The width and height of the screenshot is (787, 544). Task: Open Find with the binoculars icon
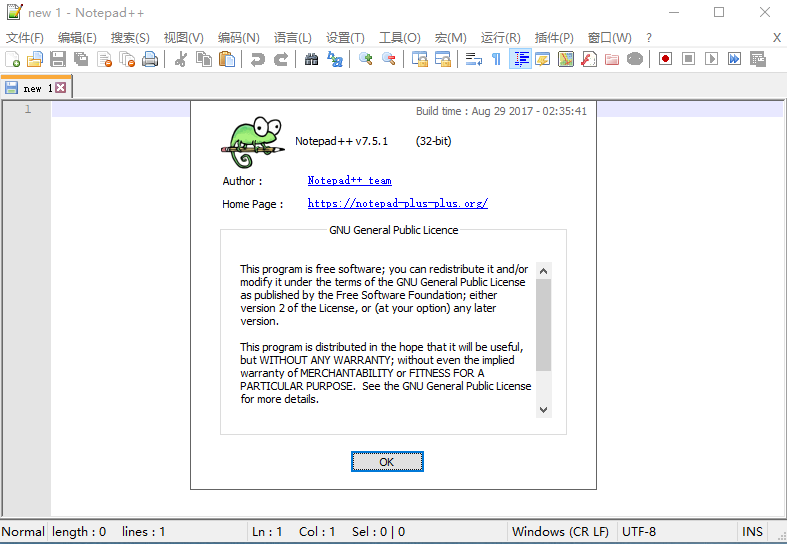coord(311,59)
